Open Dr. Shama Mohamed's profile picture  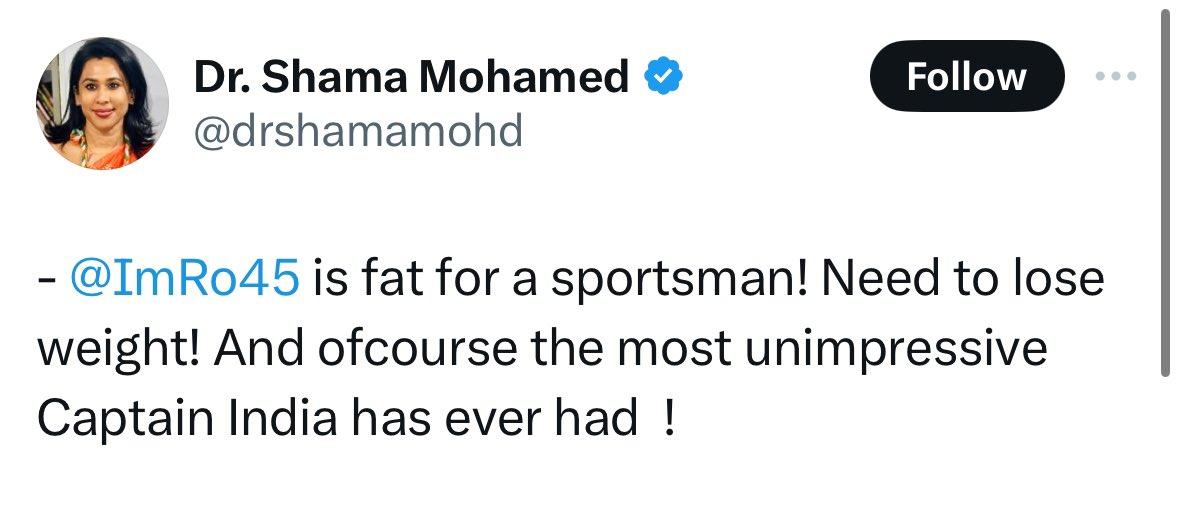coord(102,103)
